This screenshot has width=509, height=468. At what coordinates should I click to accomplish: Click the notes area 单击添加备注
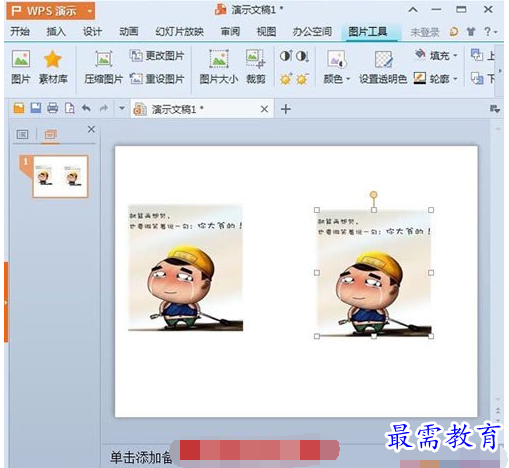141,457
